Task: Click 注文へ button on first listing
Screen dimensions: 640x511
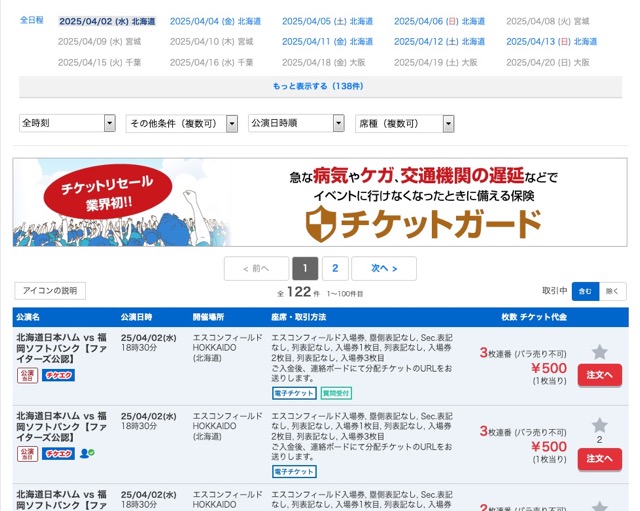Action: (600, 375)
